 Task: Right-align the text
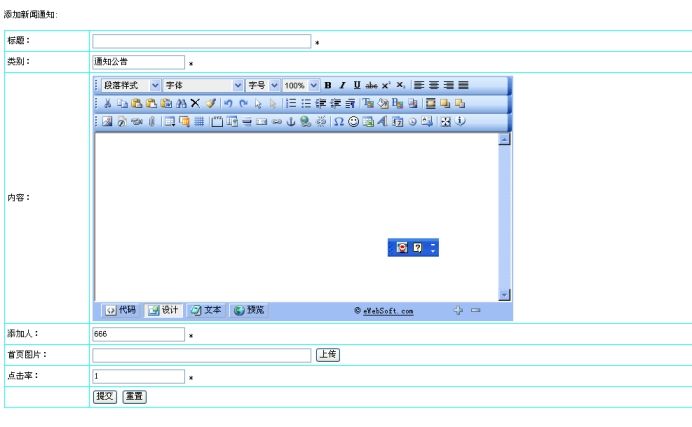(448, 85)
